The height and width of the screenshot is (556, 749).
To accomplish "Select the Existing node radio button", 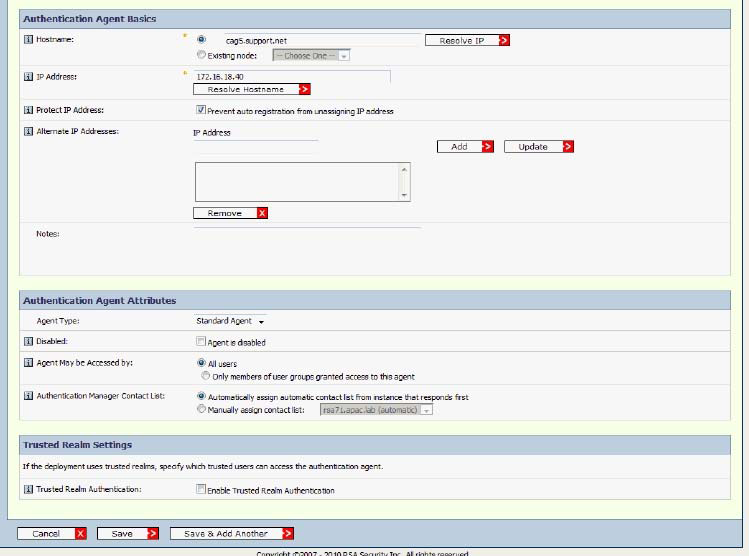I will (201, 56).
